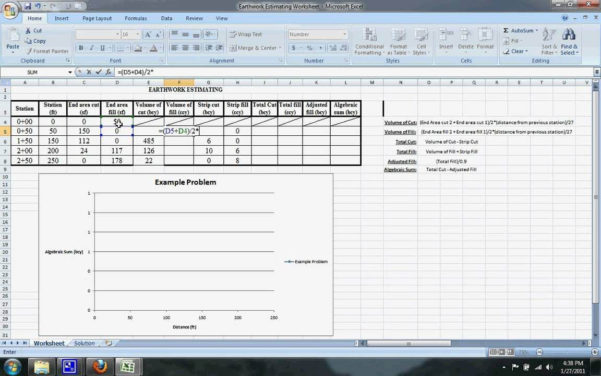Open Firefox from the taskbar
This screenshot has height=376, width=601.
(x=100, y=367)
